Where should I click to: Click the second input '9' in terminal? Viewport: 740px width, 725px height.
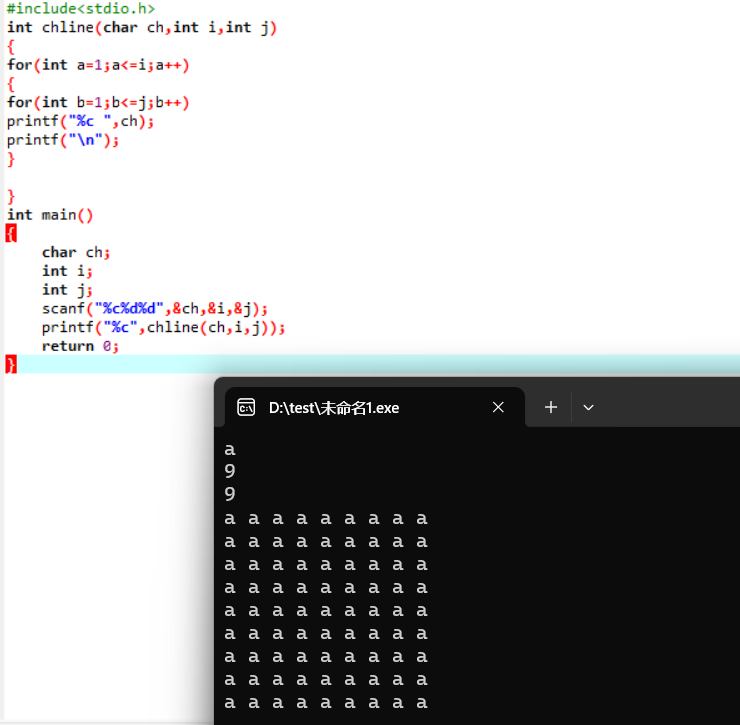pyautogui.click(x=230, y=494)
